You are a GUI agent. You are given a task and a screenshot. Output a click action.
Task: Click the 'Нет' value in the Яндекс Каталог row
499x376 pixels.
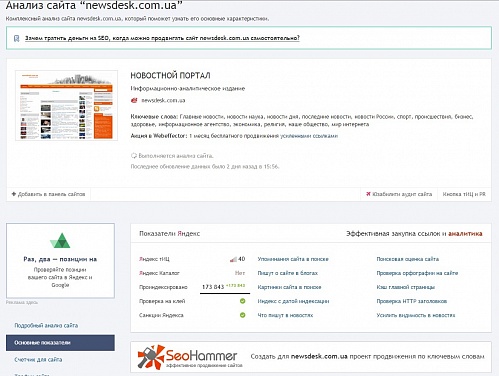pos(240,273)
